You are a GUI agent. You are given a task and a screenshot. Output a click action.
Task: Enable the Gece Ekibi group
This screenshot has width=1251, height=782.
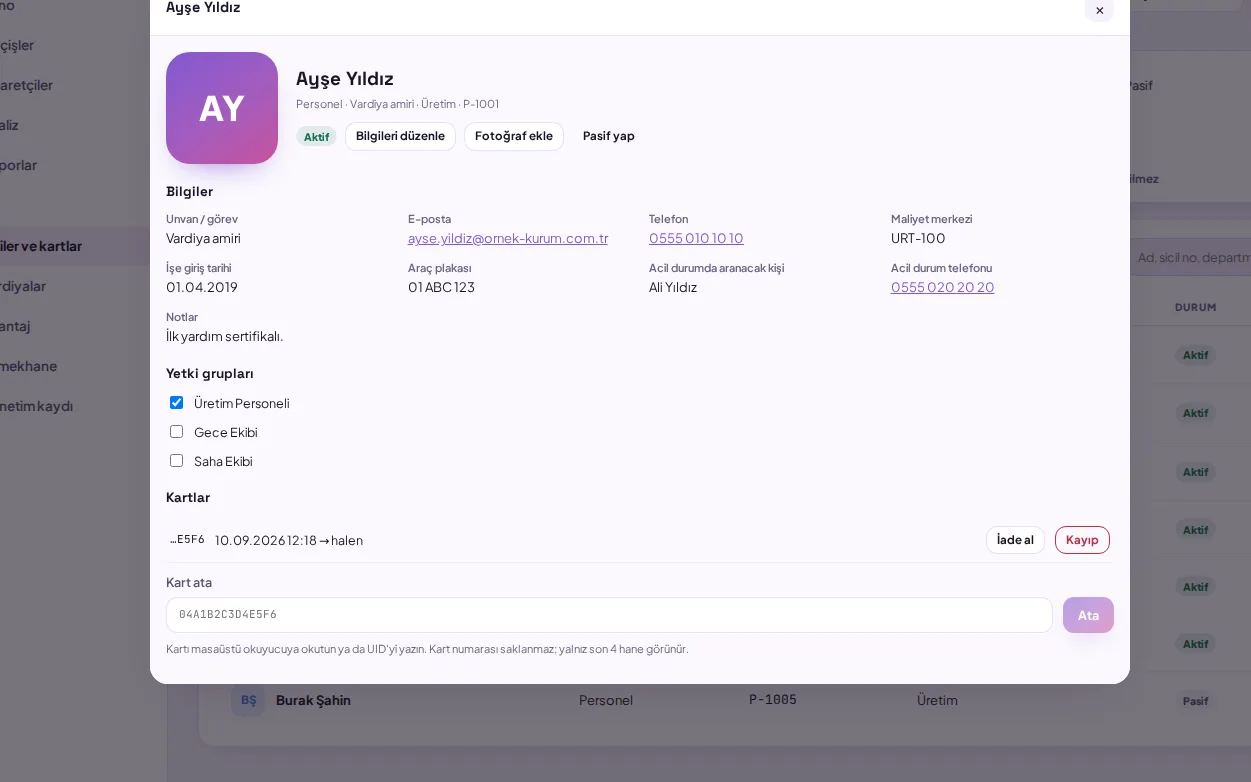click(176, 432)
